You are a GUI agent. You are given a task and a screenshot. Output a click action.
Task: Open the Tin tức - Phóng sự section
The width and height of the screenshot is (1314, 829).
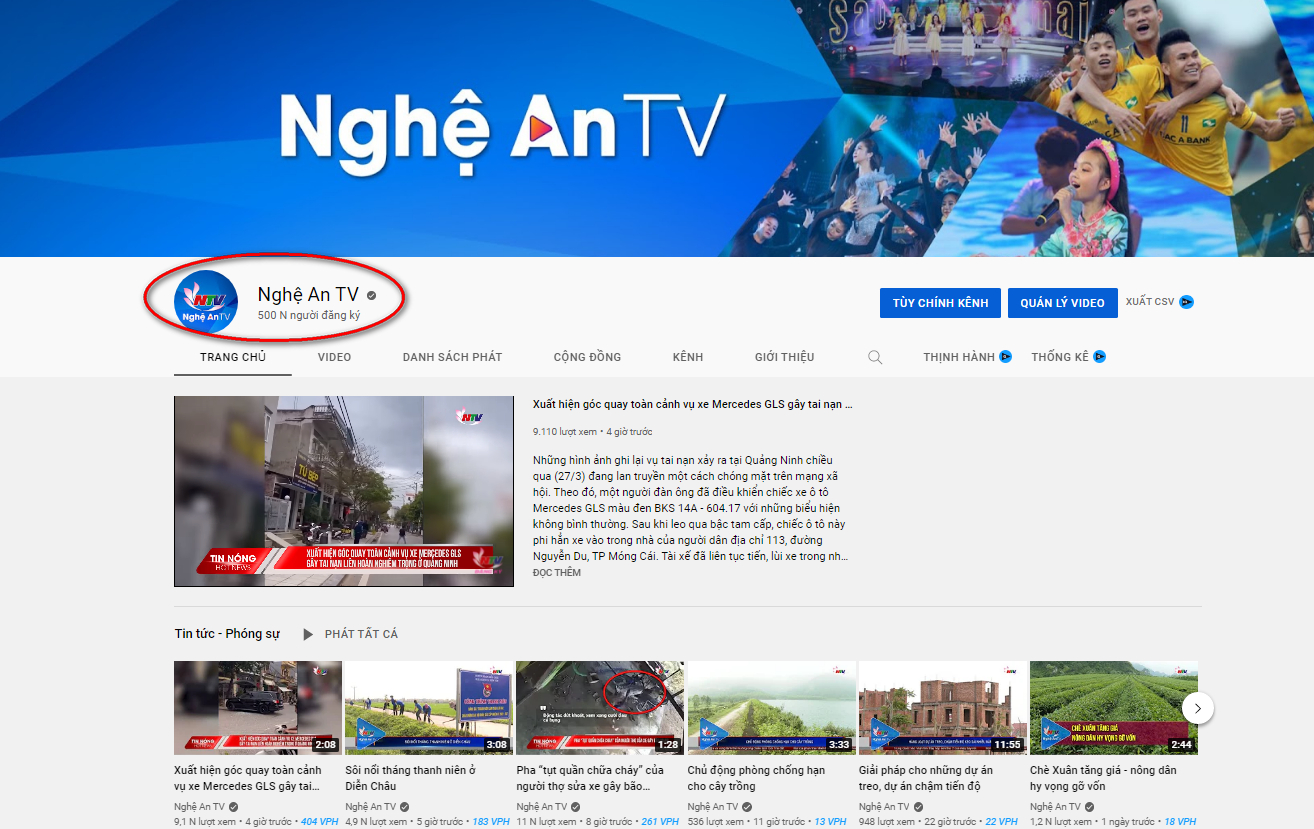pos(227,634)
